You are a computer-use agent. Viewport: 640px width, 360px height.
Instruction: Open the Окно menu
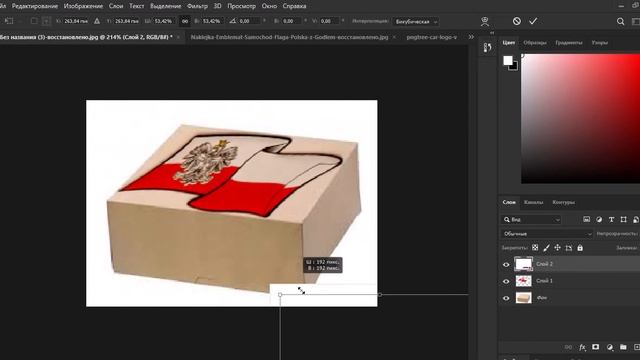click(269, 6)
